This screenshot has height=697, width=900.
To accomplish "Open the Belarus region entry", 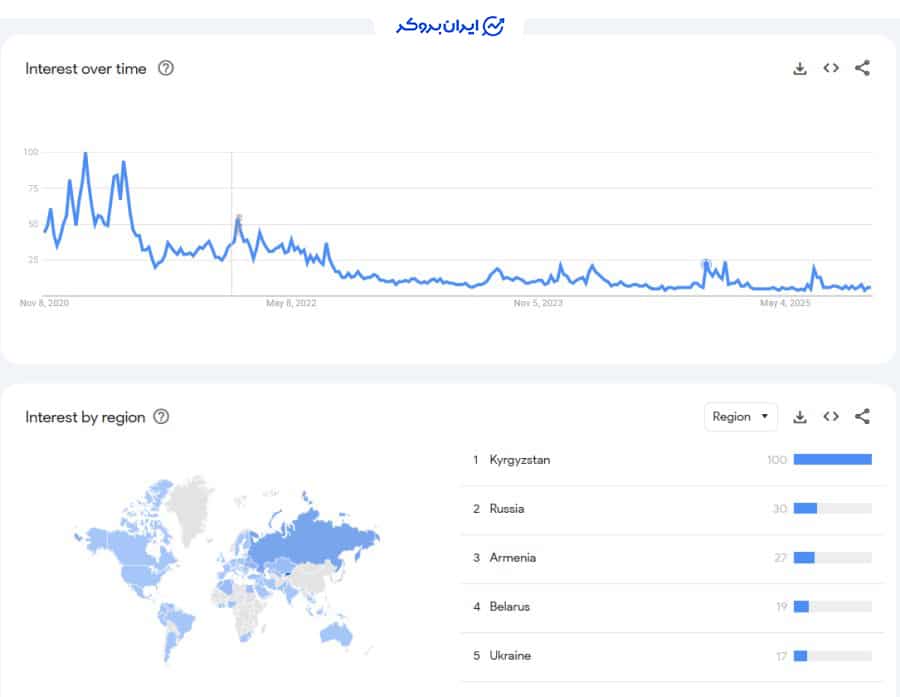I will (x=510, y=607).
